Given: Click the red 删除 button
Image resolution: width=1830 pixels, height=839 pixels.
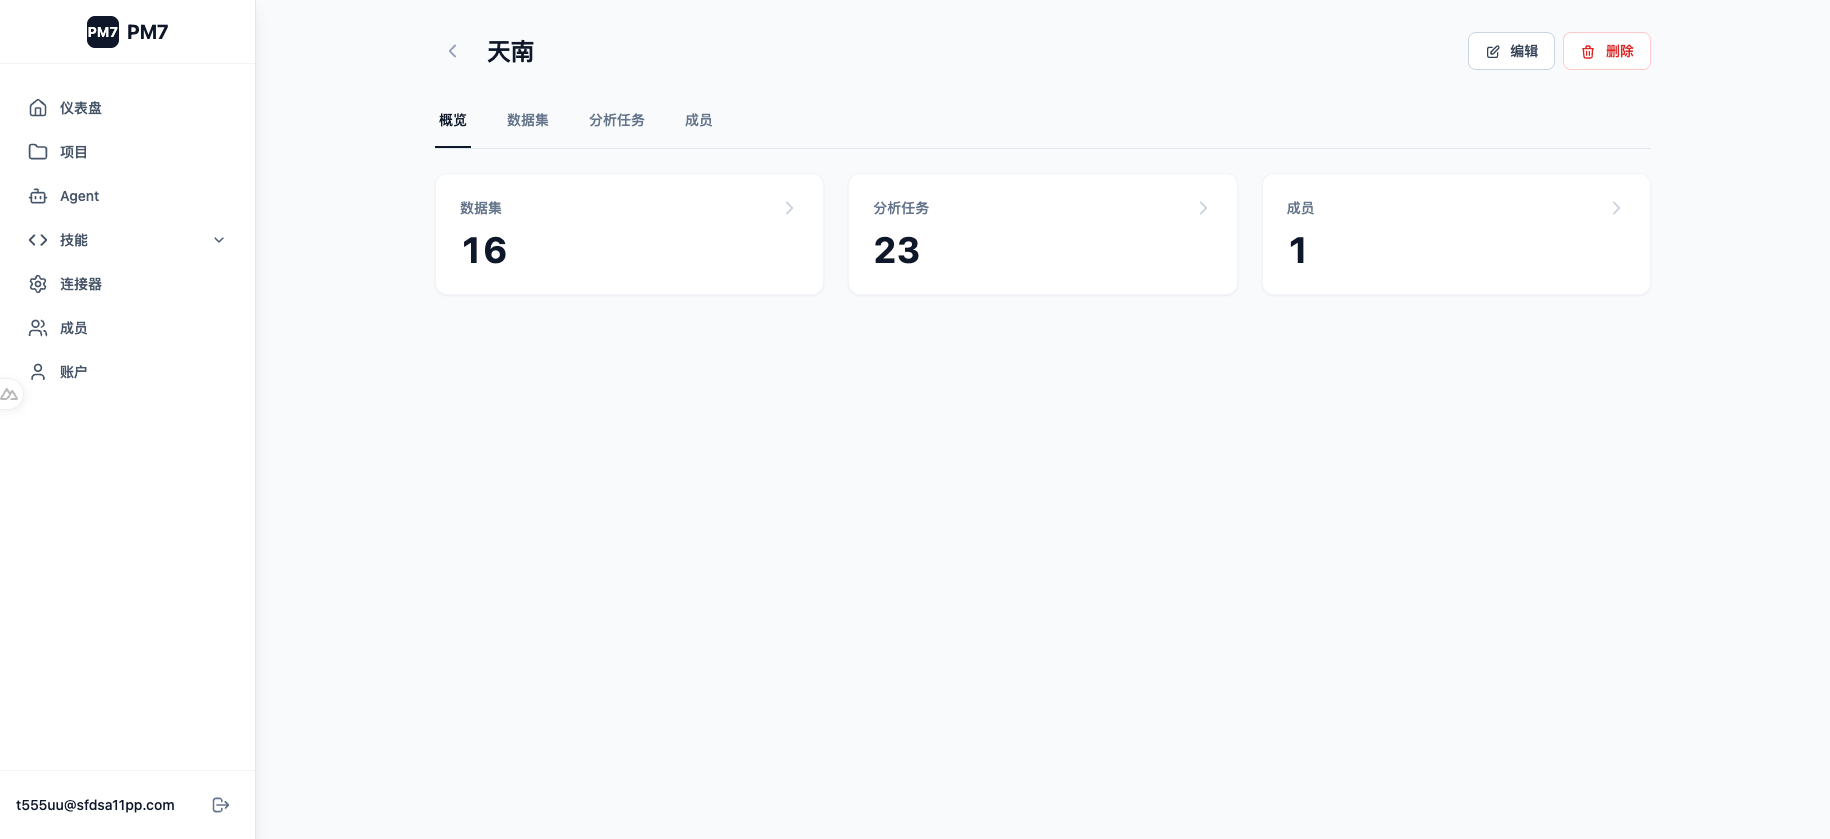Looking at the screenshot, I should click(1607, 51).
